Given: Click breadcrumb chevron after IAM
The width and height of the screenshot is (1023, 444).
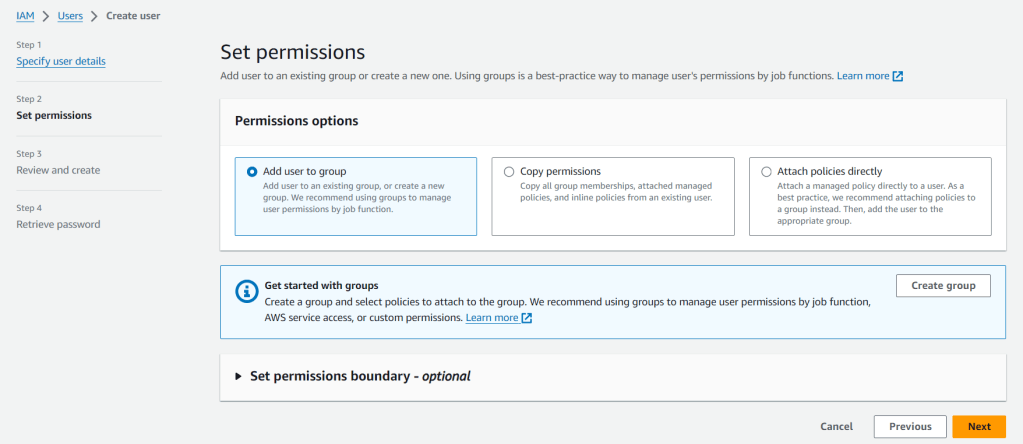Looking at the screenshot, I should pos(46,16).
